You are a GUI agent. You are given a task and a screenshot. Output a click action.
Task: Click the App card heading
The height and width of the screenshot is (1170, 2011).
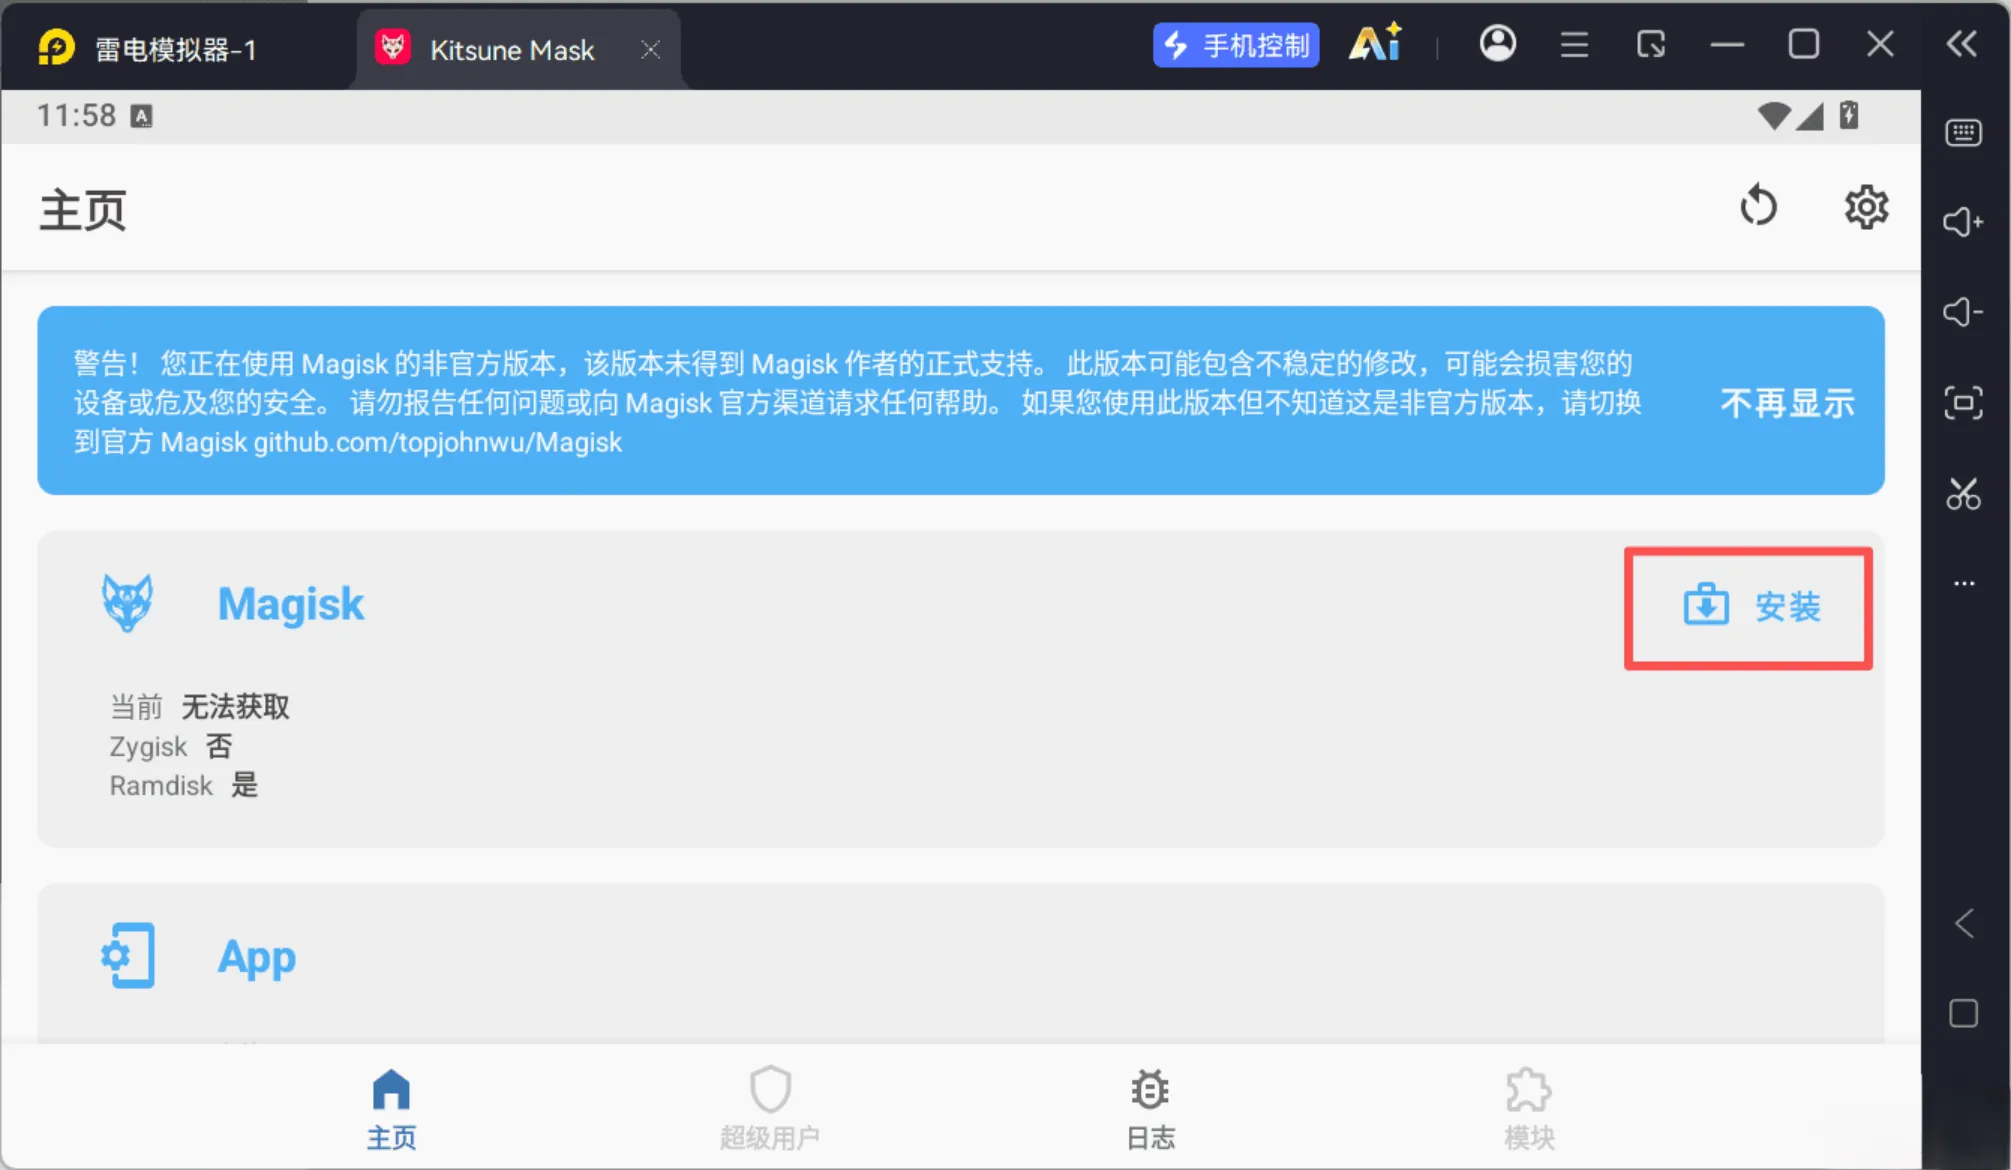(257, 957)
